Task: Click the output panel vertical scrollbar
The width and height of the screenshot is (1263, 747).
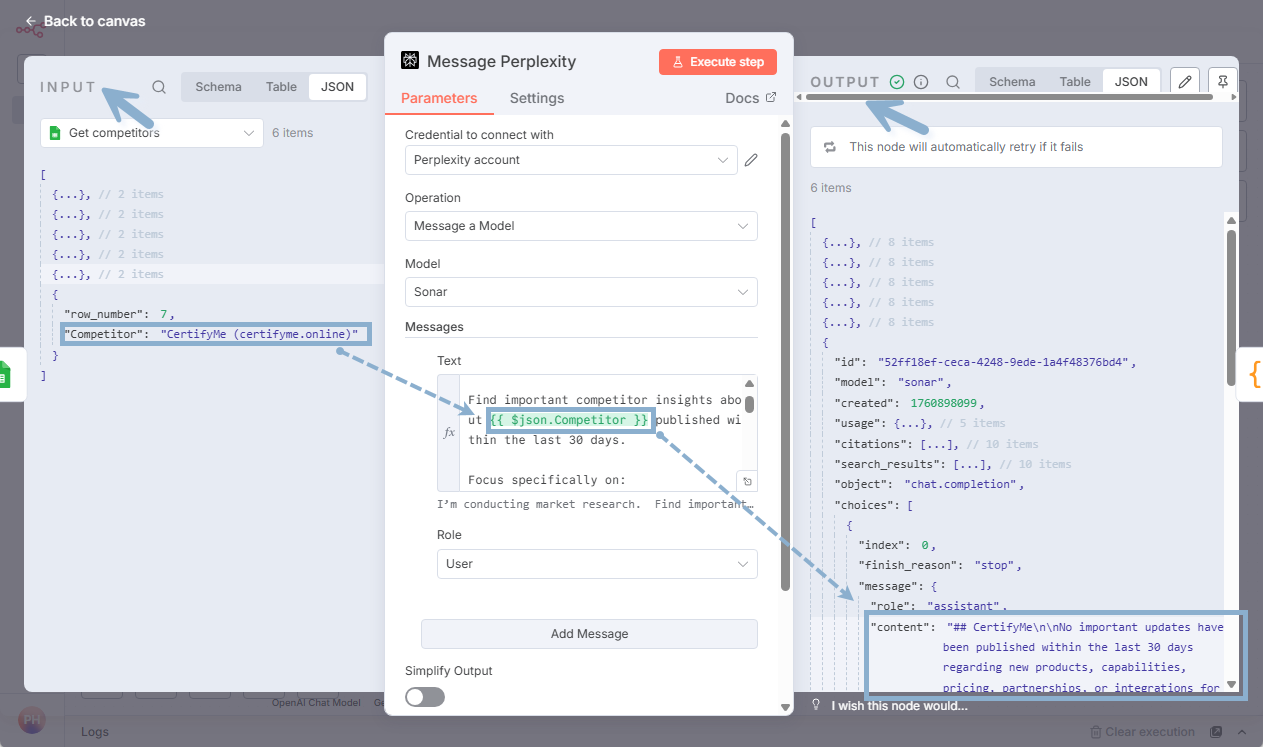Action: tap(1231, 308)
